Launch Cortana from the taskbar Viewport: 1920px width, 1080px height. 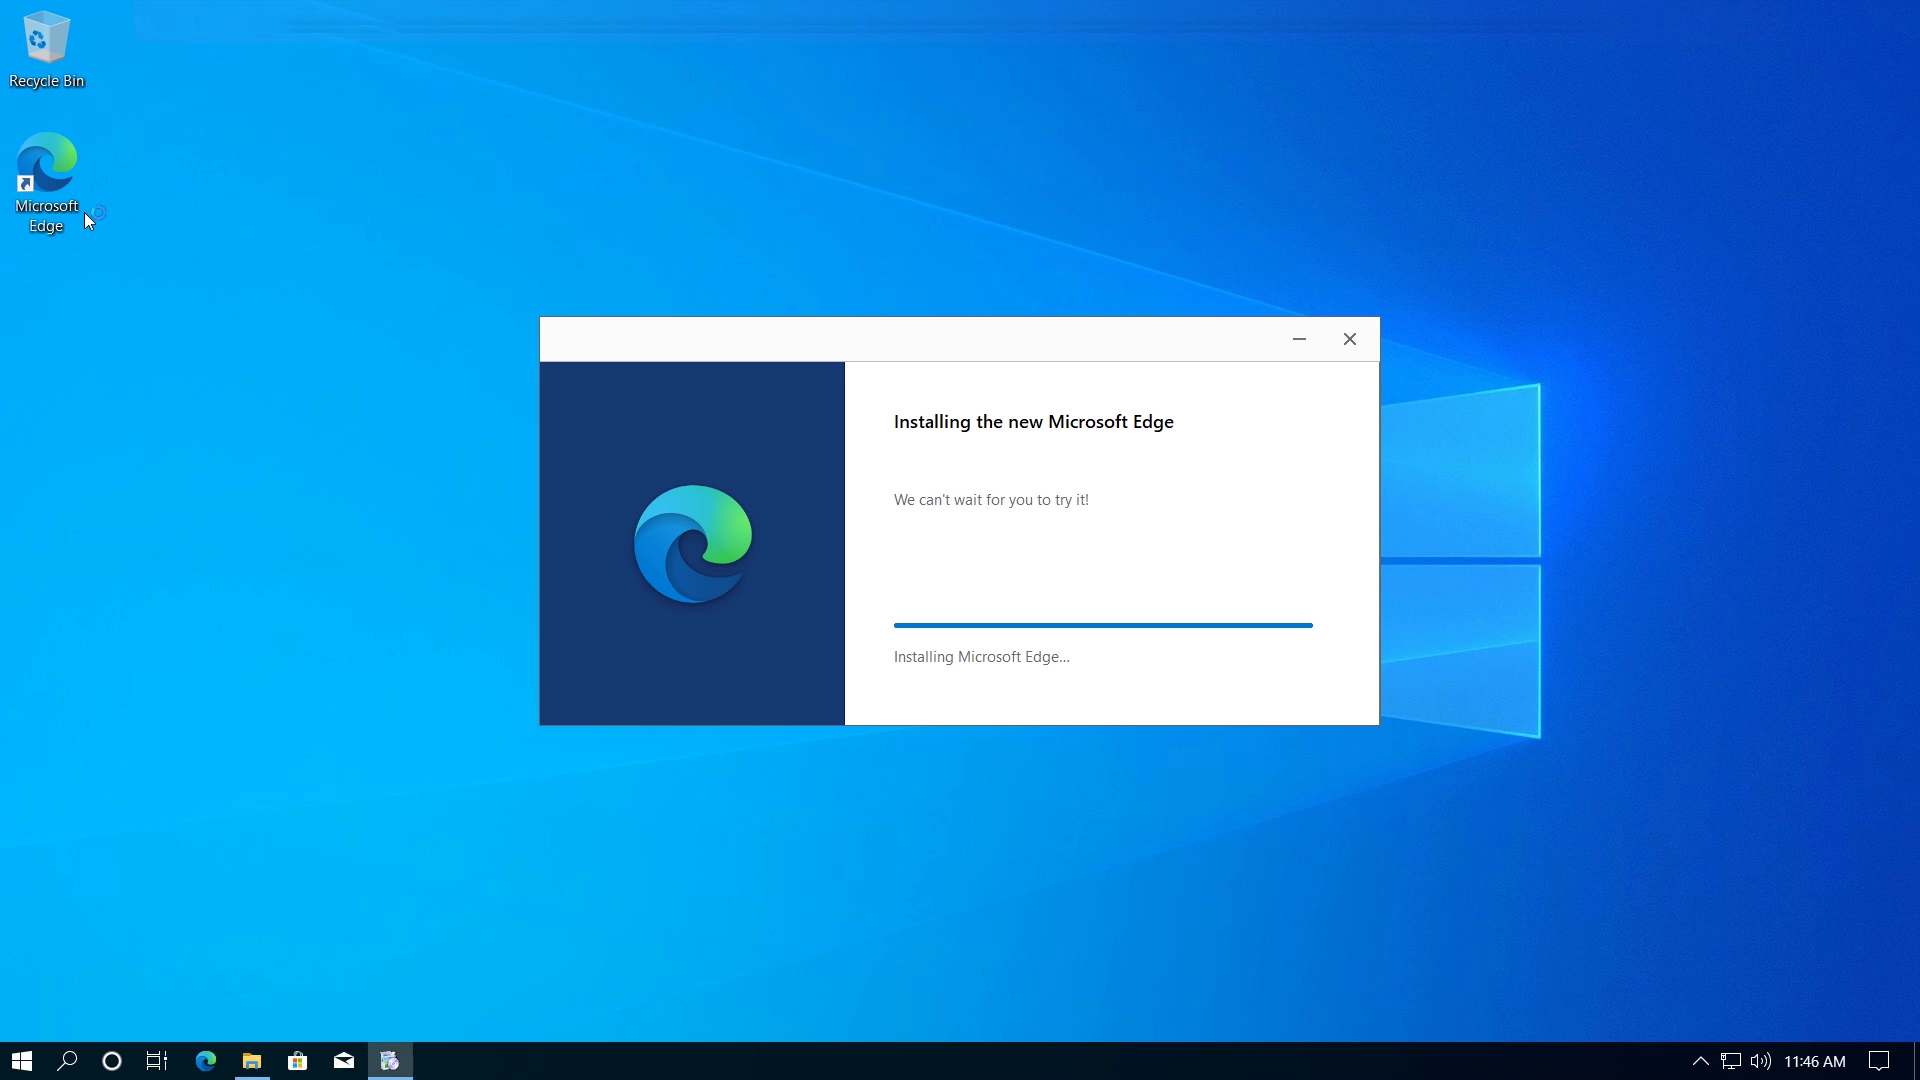click(112, 1061)
